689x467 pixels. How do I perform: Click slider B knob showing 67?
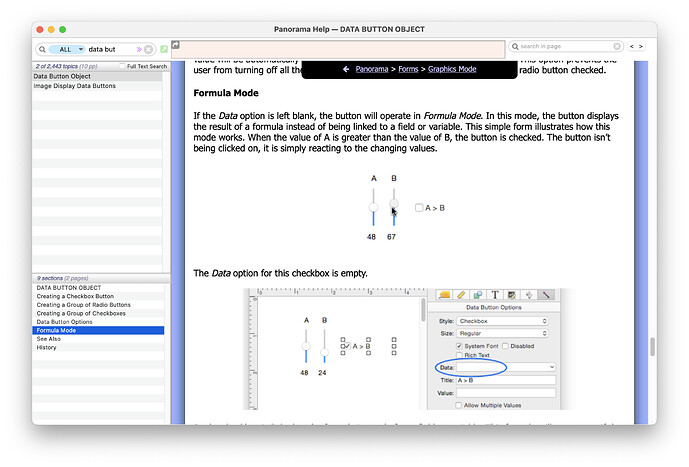pos(394,203)
